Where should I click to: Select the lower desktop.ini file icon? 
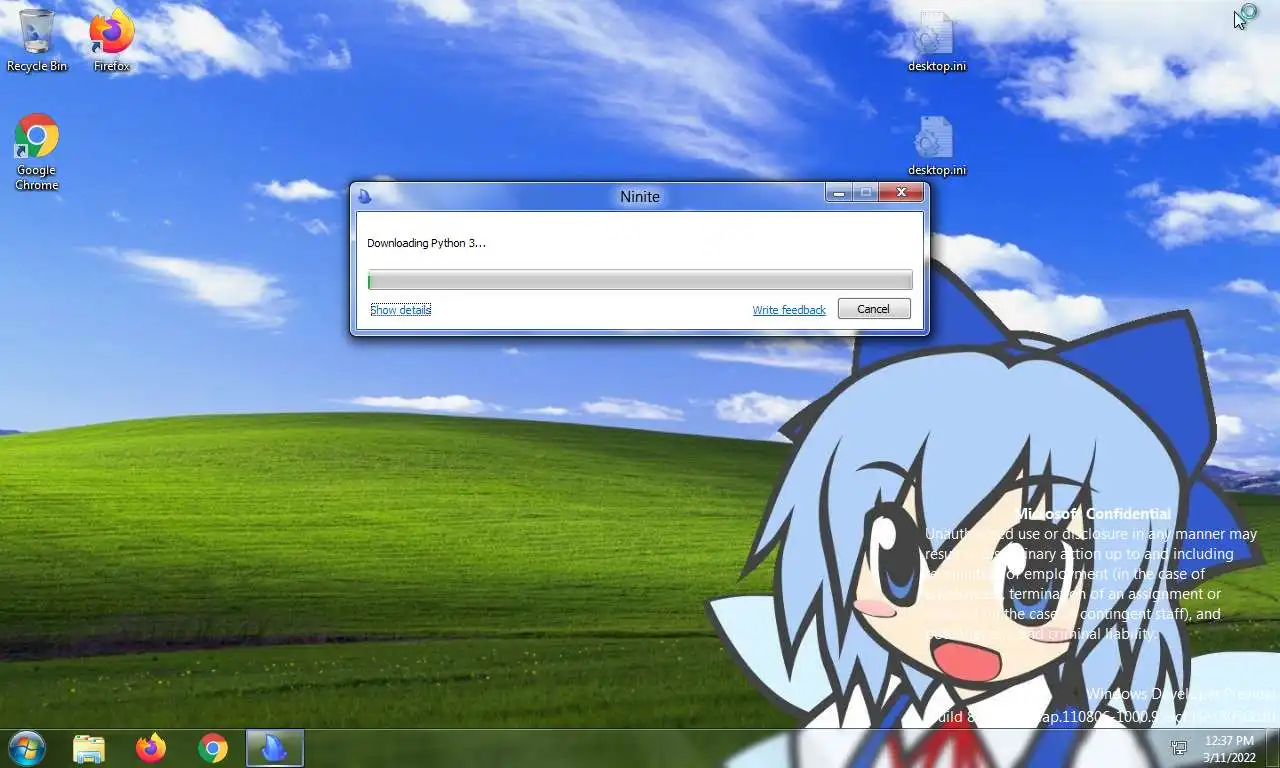tap(937, 146)
